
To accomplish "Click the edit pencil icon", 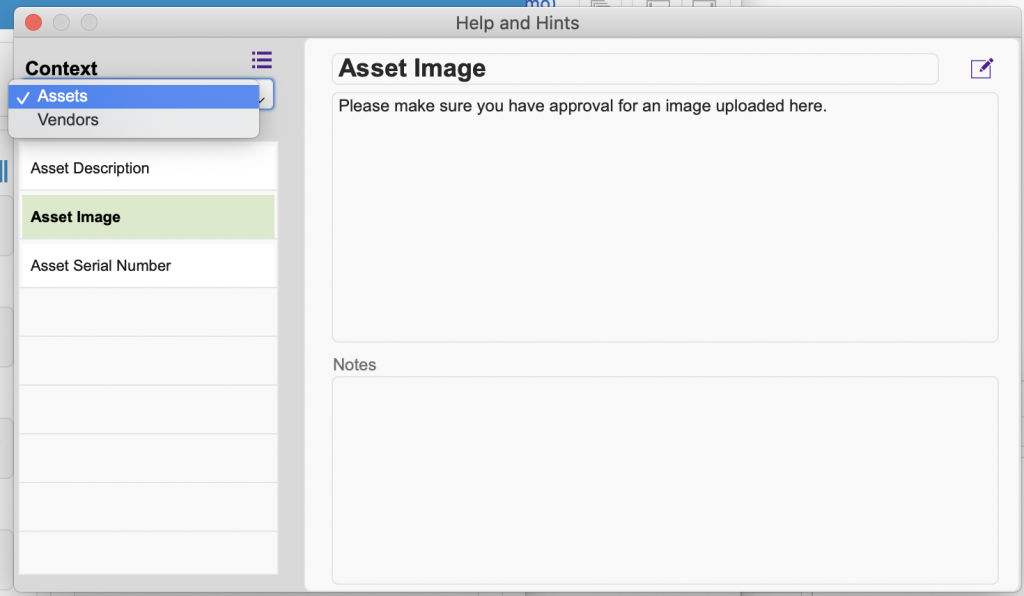I will 982,68.
